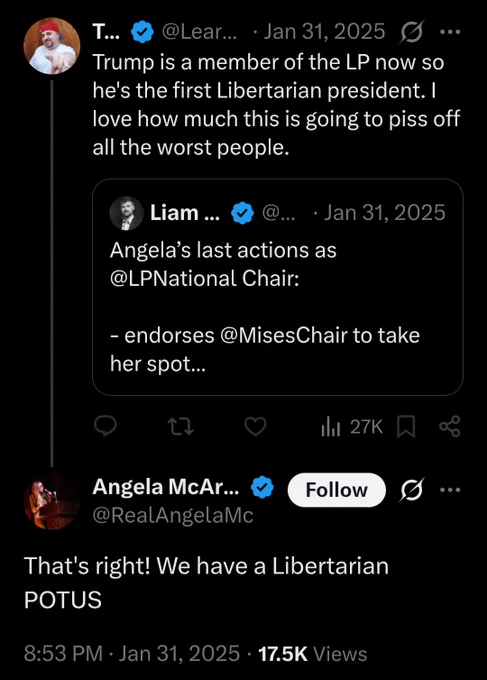Open the quoted tweet about Angela's last actions
Screen dimensions: 487x680
pos(278,287)
